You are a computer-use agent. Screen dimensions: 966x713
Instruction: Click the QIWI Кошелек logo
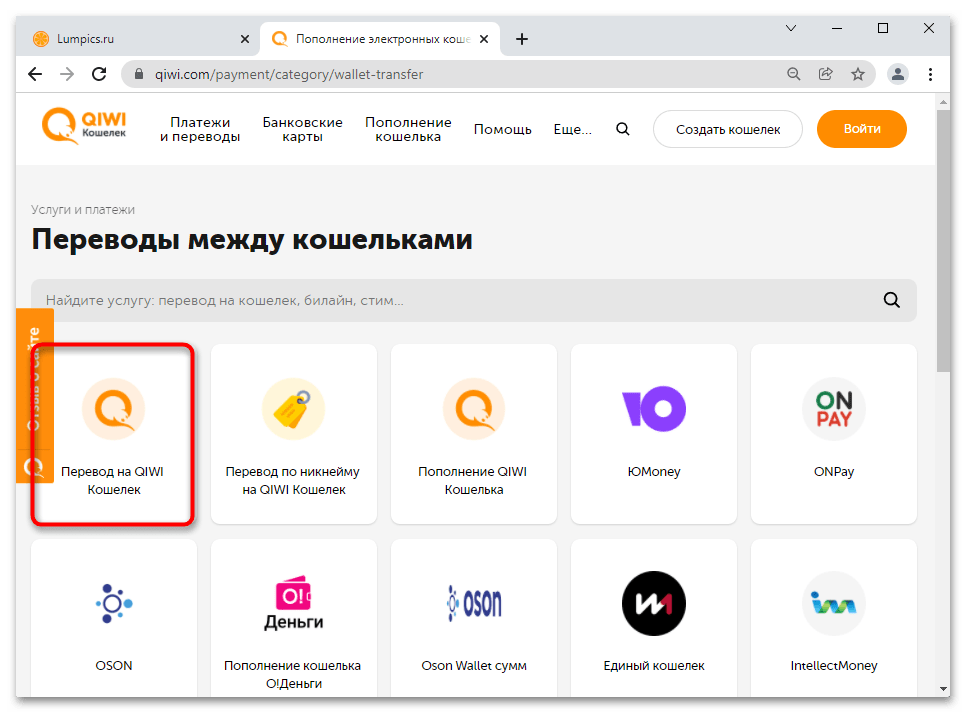point(85,128)
